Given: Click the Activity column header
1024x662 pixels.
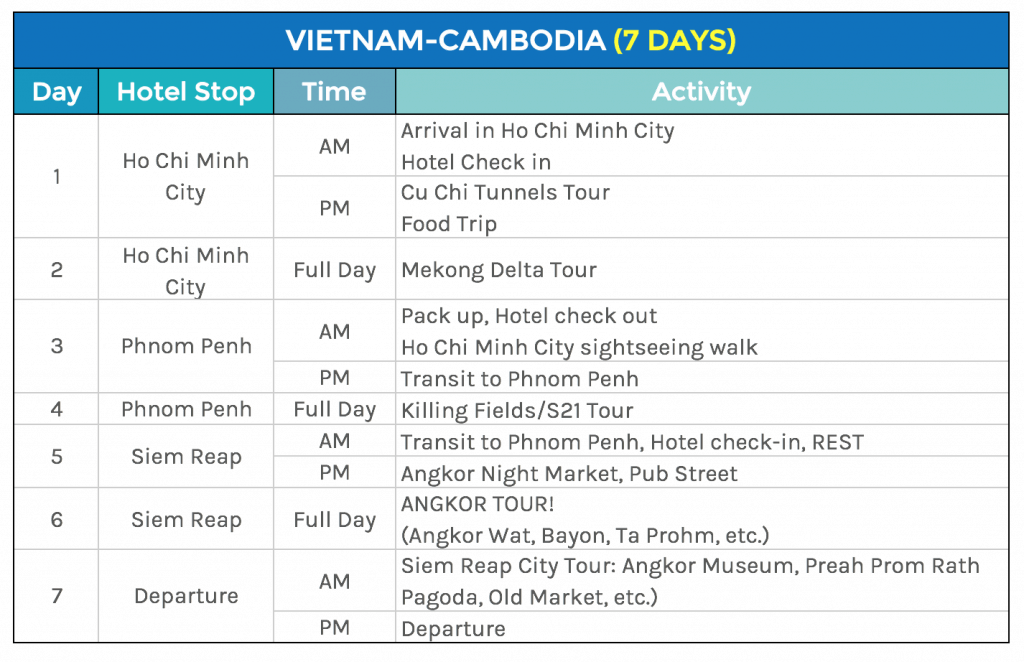Looking at the screenshot, I should tap(701, 93).
